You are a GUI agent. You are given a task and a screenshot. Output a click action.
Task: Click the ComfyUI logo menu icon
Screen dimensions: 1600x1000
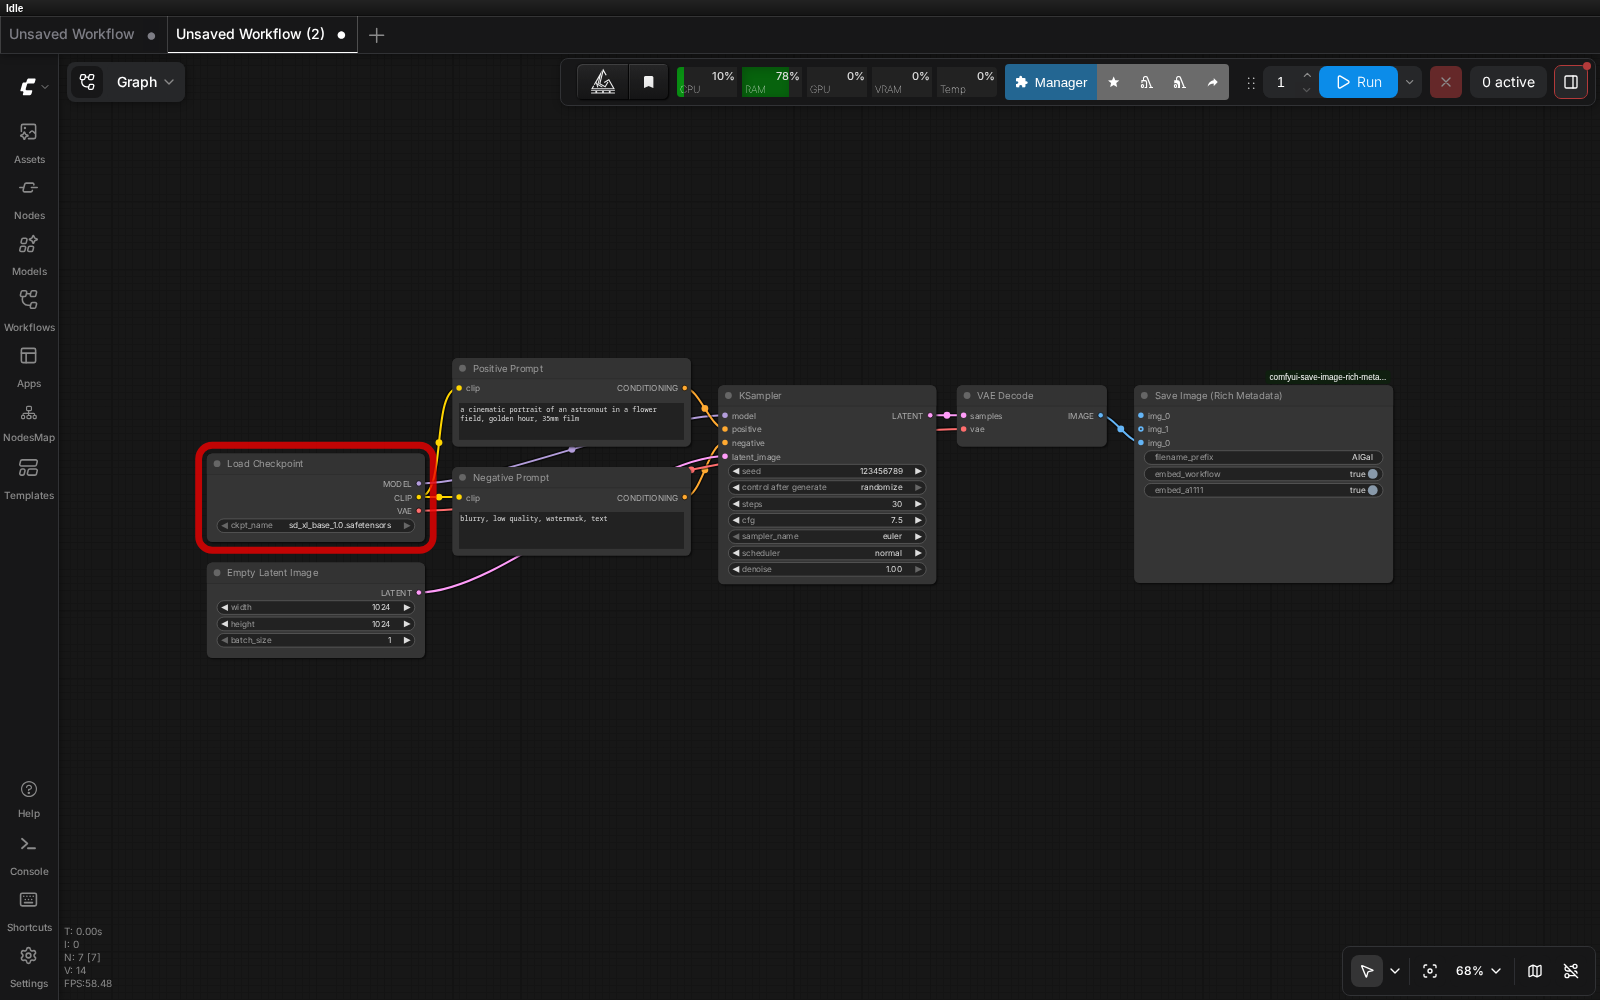[x=28, y=87]
